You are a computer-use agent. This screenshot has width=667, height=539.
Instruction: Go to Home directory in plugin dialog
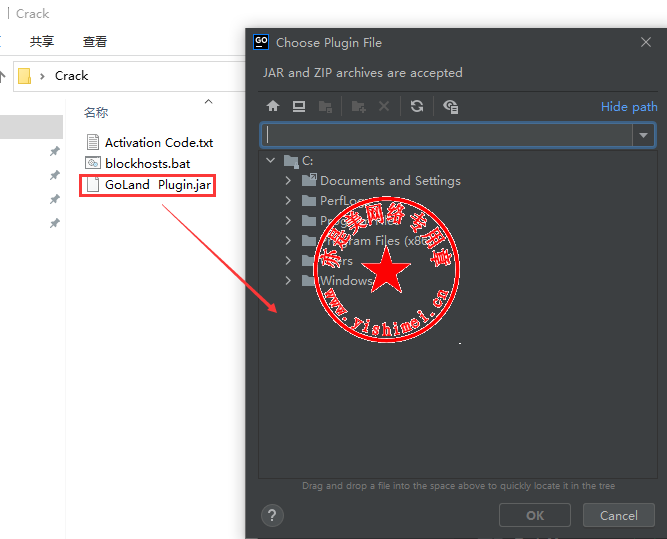tap(273, 106)
